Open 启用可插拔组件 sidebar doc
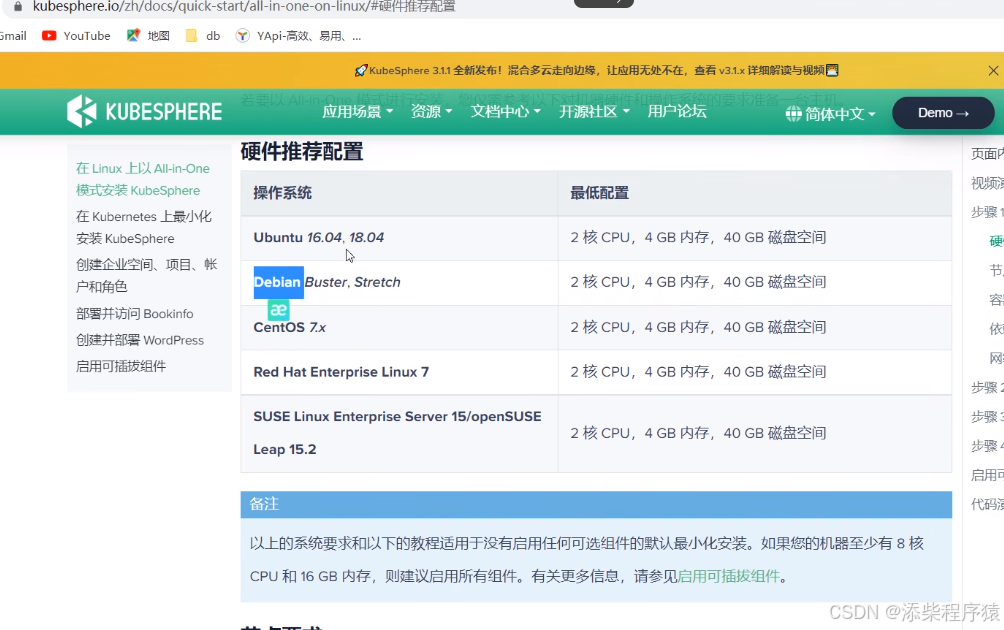 coord(121,366)
